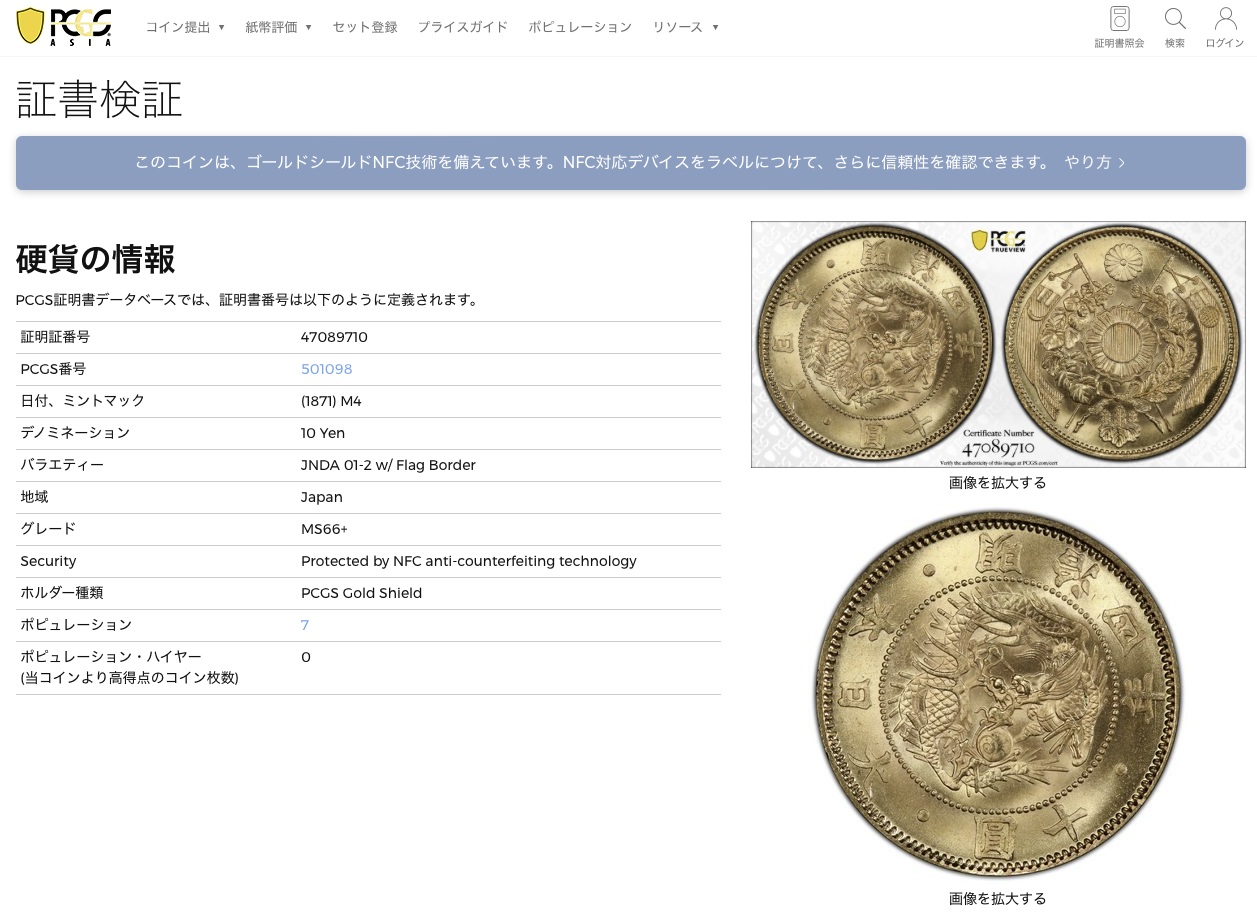
Task: Click the 検索 magnifier icon
Action: [1175, 19]
